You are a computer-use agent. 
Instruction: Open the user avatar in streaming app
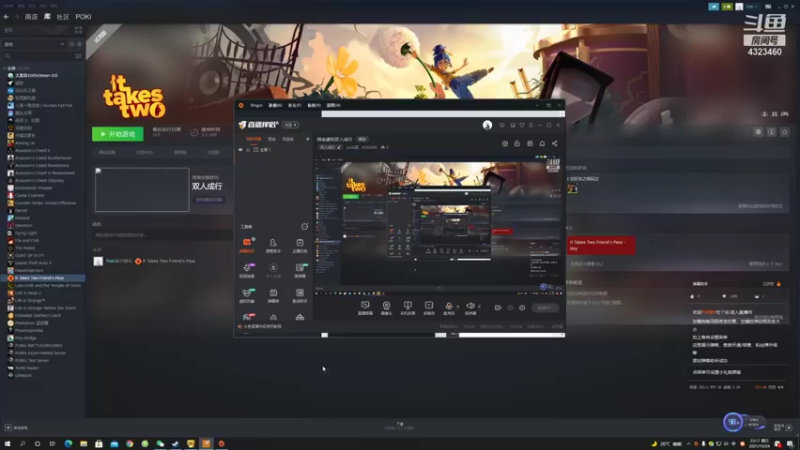point(487,125)
